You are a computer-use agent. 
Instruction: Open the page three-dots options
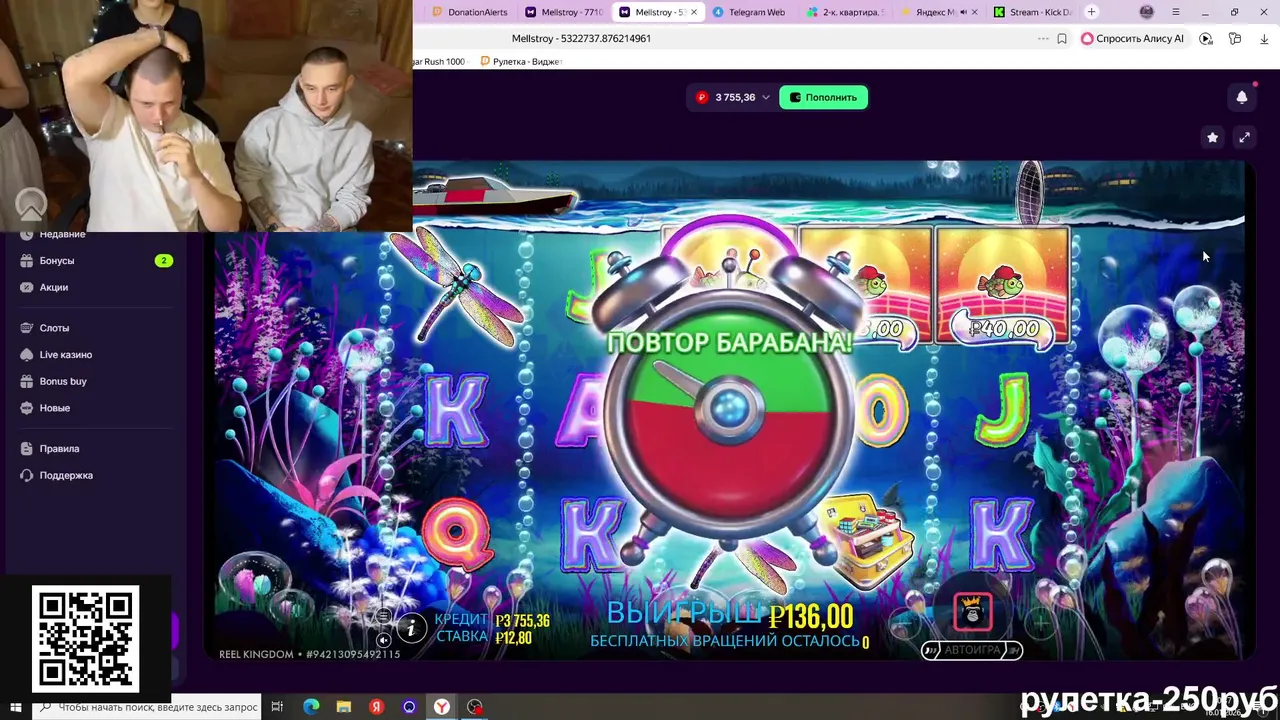click(x=1043, y=39)
